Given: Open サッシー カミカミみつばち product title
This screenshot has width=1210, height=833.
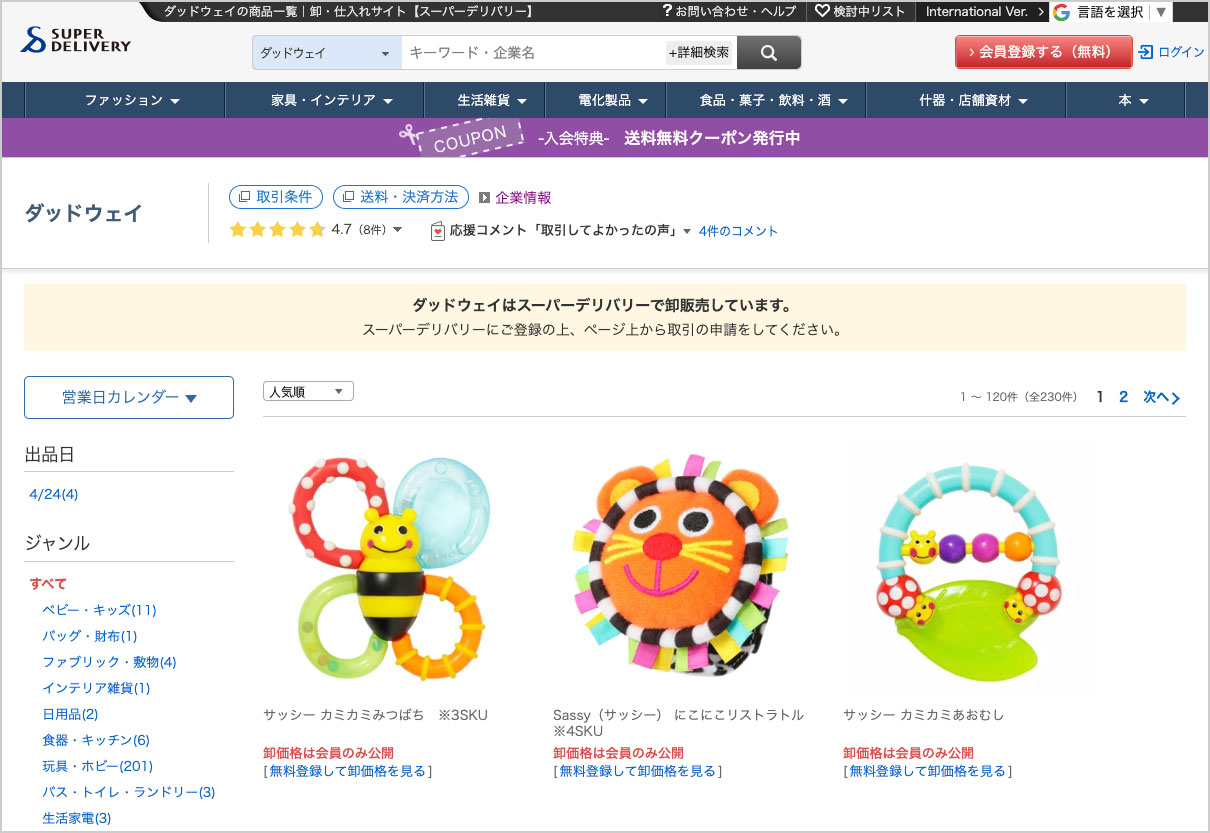Looking at the screenshot, I should 376,715.
